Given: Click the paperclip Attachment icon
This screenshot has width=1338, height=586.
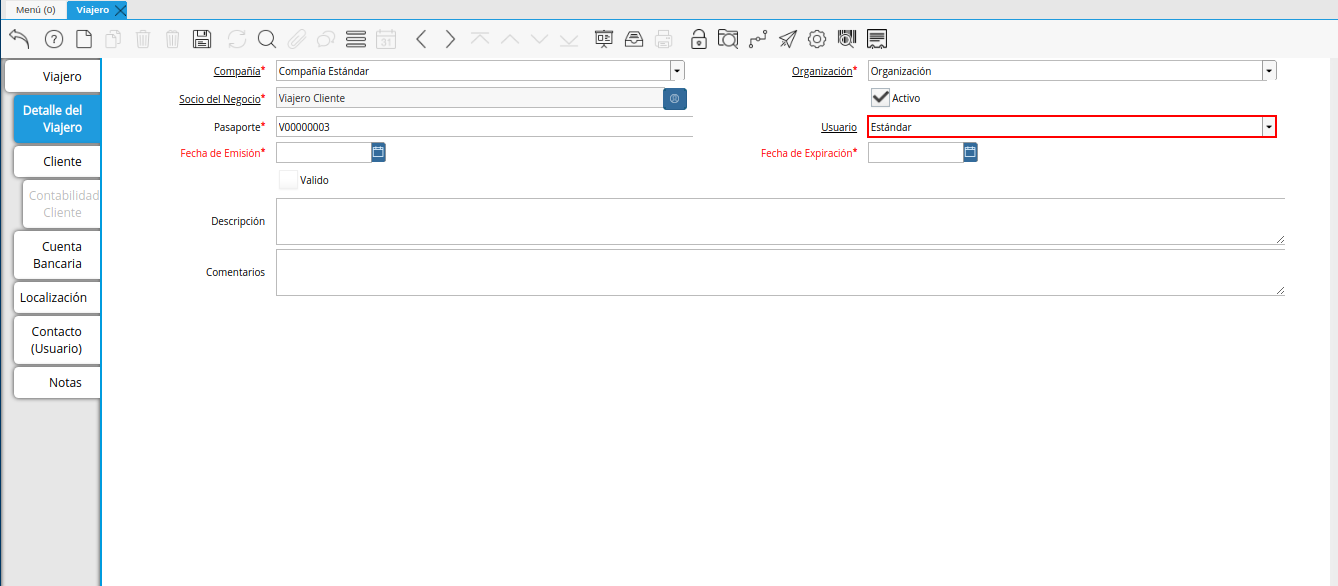Looking at the screenshot, I should (x=296, y=39).
